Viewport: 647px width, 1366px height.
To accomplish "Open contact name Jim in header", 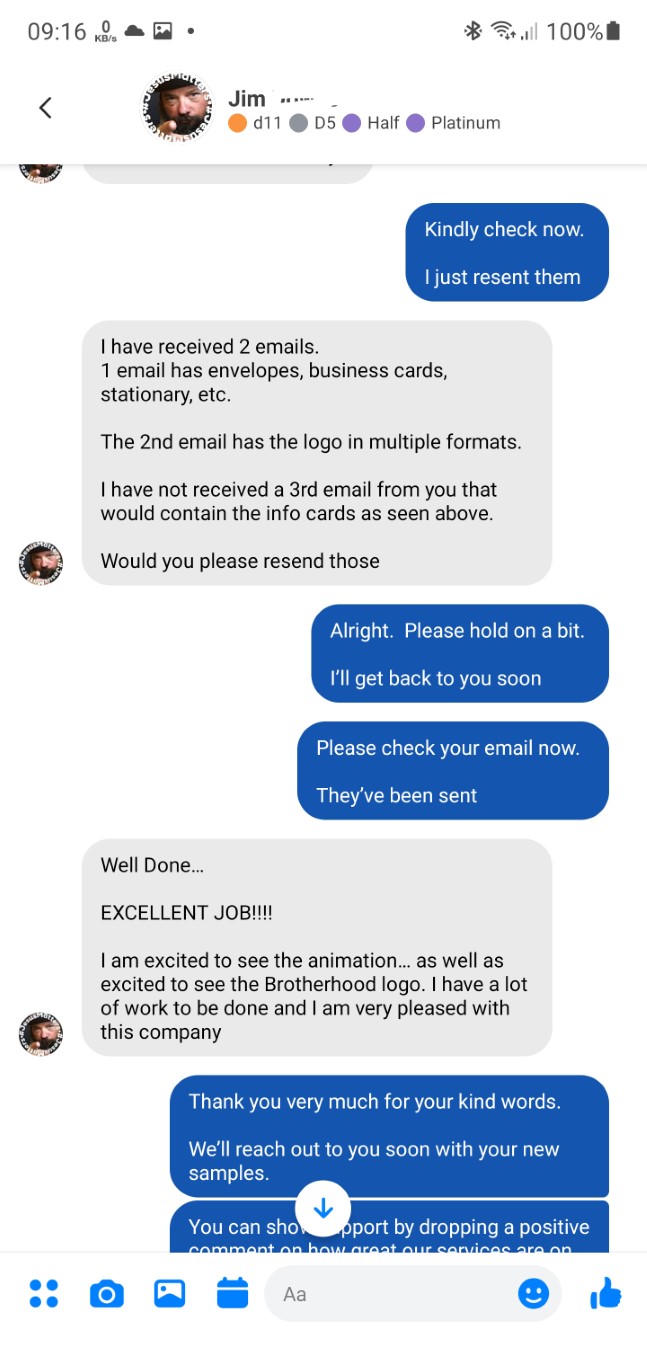I will click(246, 98).
